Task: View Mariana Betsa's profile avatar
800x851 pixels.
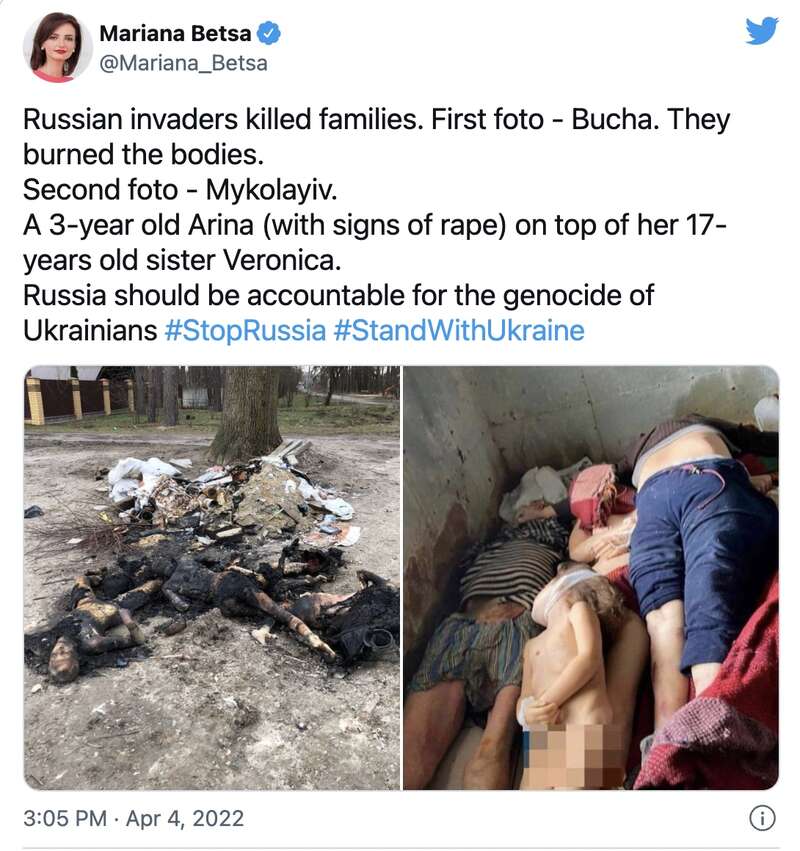Action: coord(58,48)
